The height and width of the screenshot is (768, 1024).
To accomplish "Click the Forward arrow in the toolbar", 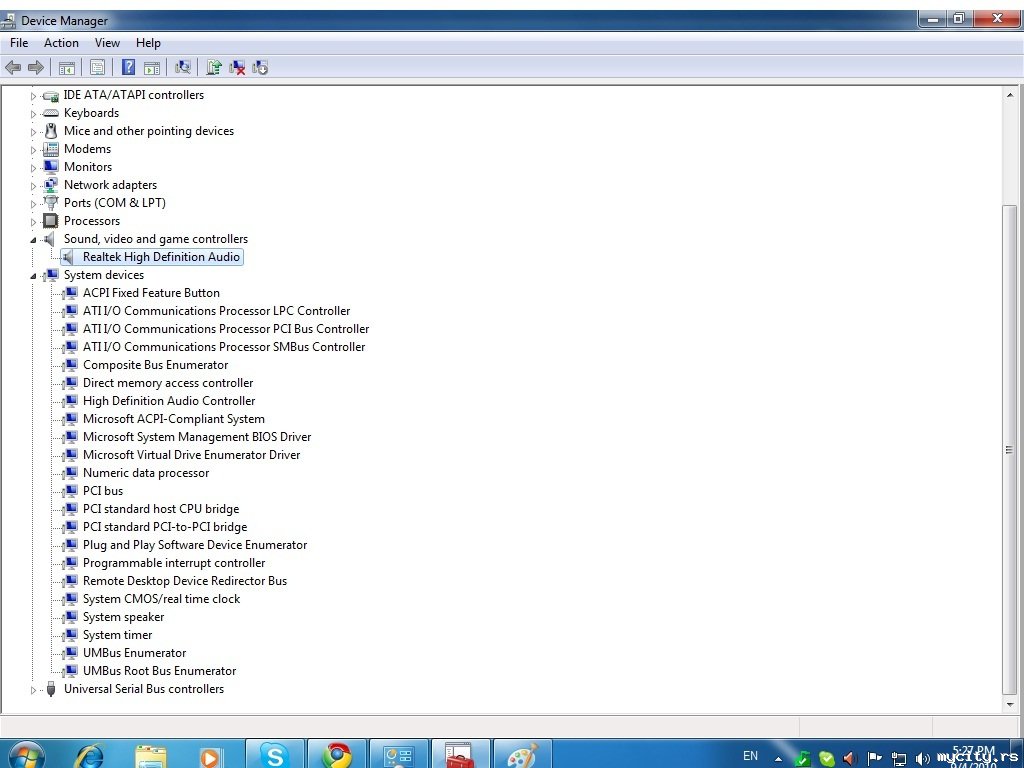I will point(36,67).
